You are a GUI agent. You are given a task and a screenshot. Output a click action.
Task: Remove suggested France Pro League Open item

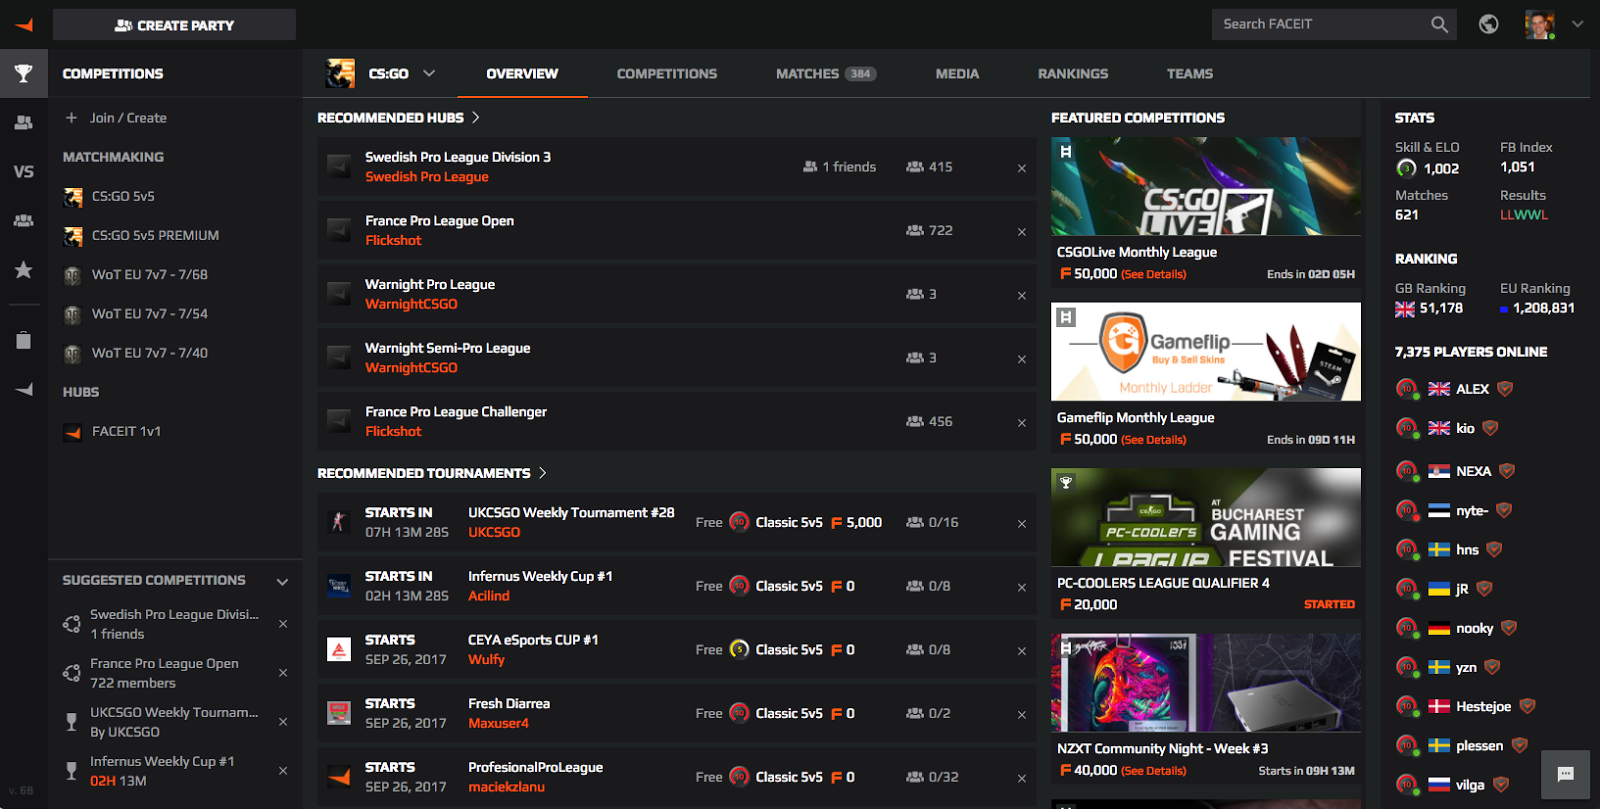click(x=283, y=673)
